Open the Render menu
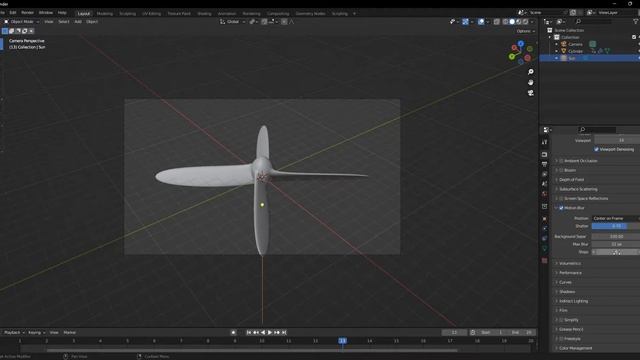Viewport: 640px width, 360px height. tap(27, 13)
